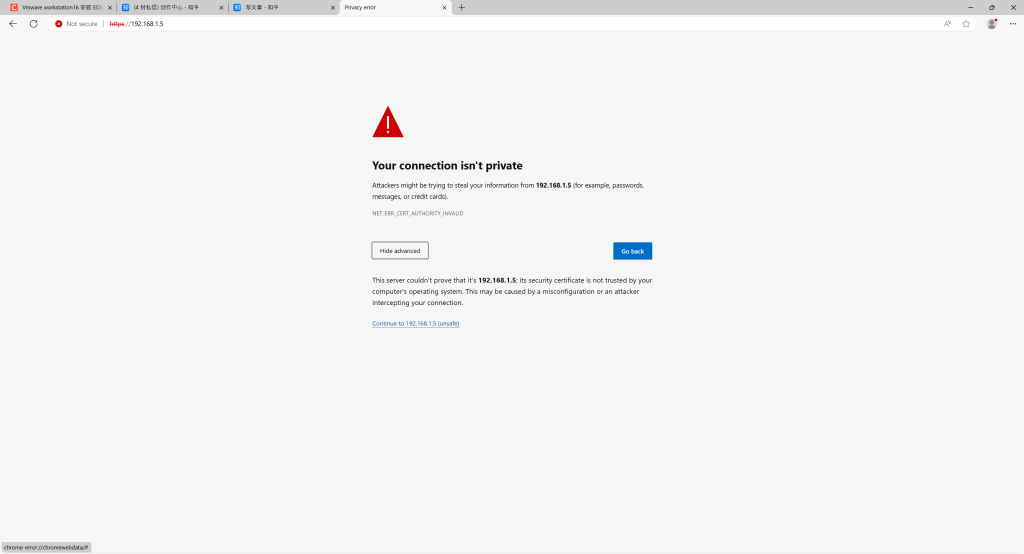Image resolution: width=1024 pixels, height=554 pixels.
Task: Follow Continue to 192.168.1.5 (unsafe) link
Action: [415, 323]
